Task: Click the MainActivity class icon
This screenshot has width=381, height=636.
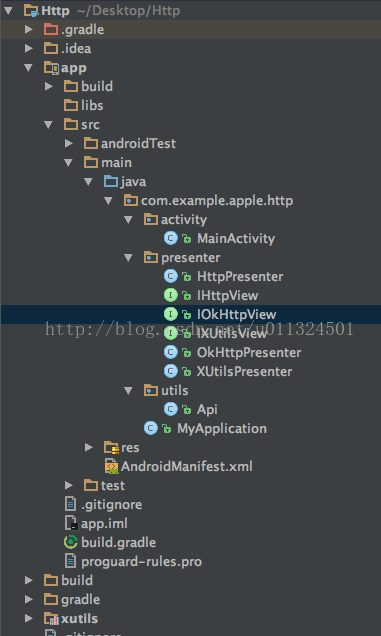Action: coord(171,238)
